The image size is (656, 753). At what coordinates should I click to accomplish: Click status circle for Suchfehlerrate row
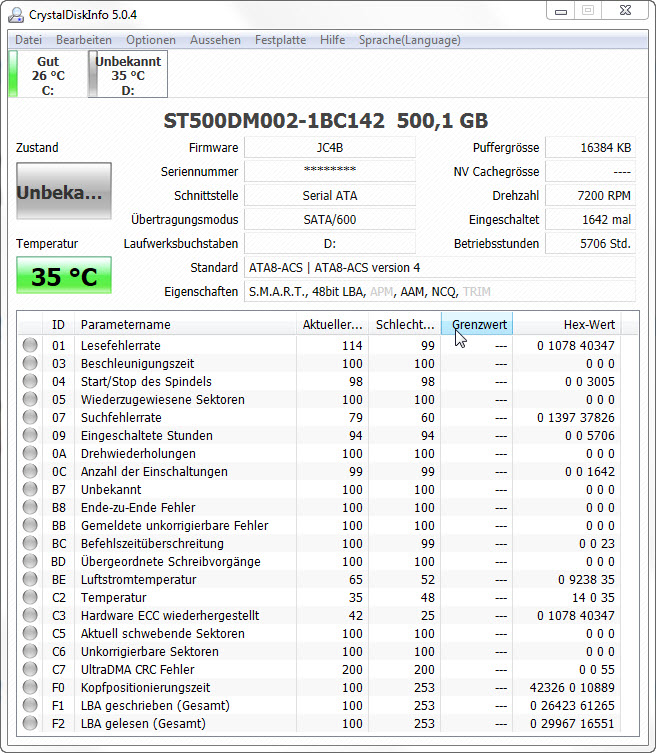30,417
